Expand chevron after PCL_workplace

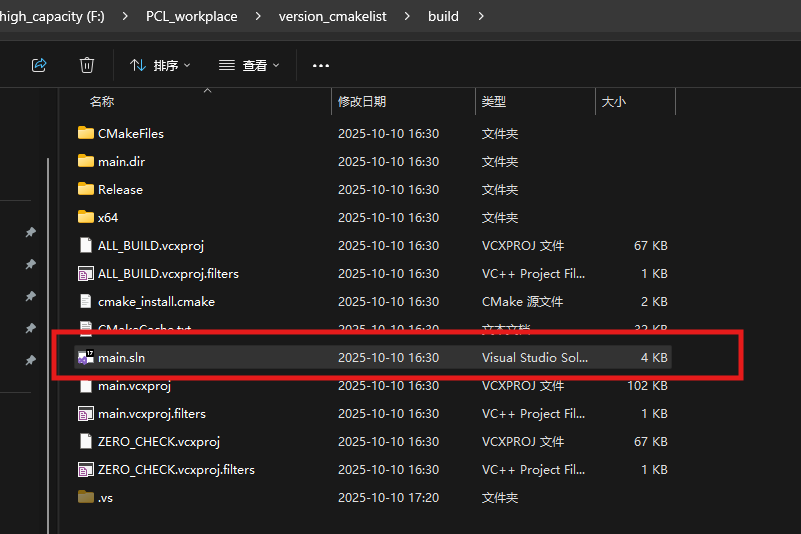[258, 16]
